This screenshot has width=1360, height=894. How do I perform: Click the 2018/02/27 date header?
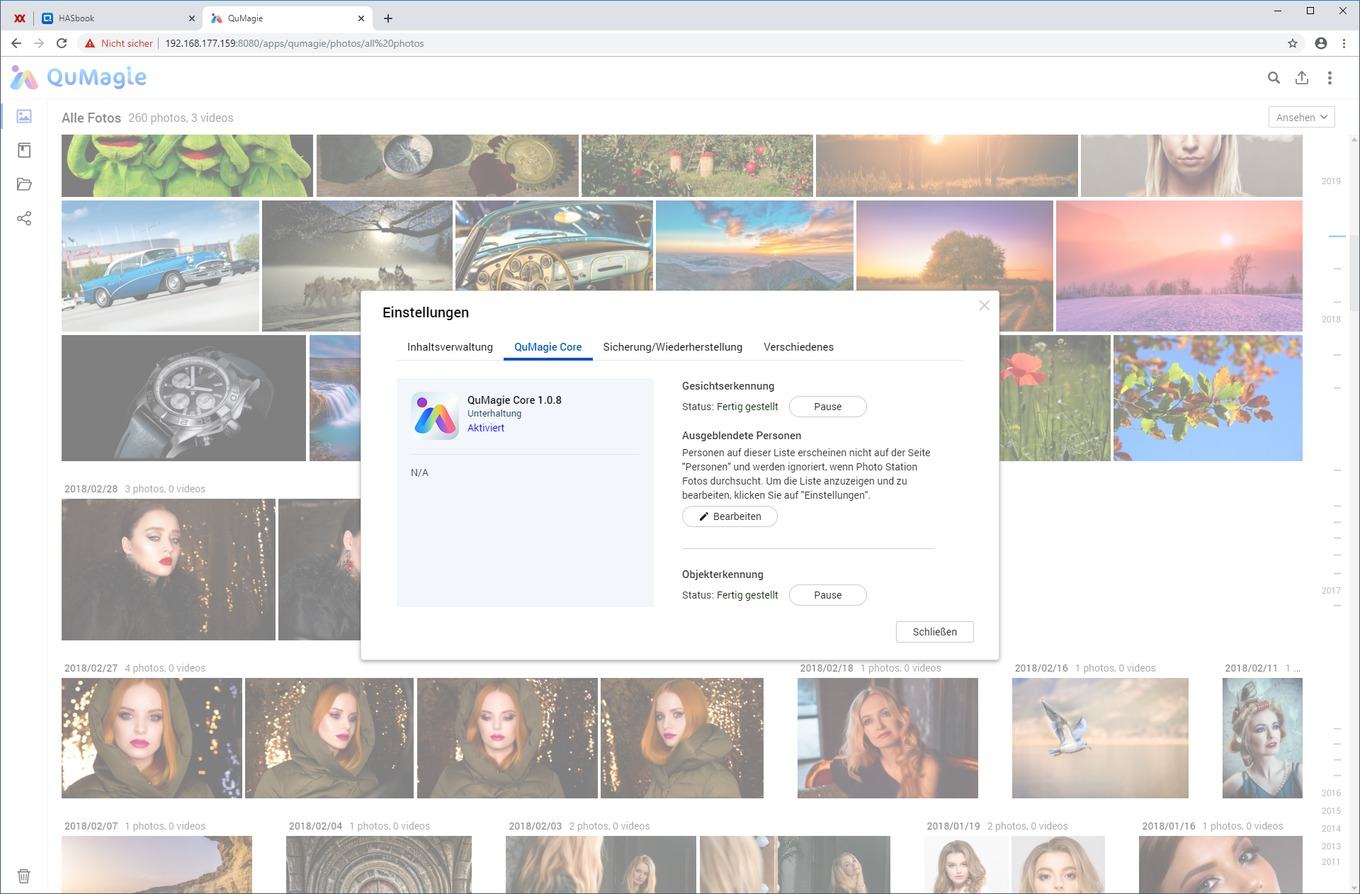point(91,668)
